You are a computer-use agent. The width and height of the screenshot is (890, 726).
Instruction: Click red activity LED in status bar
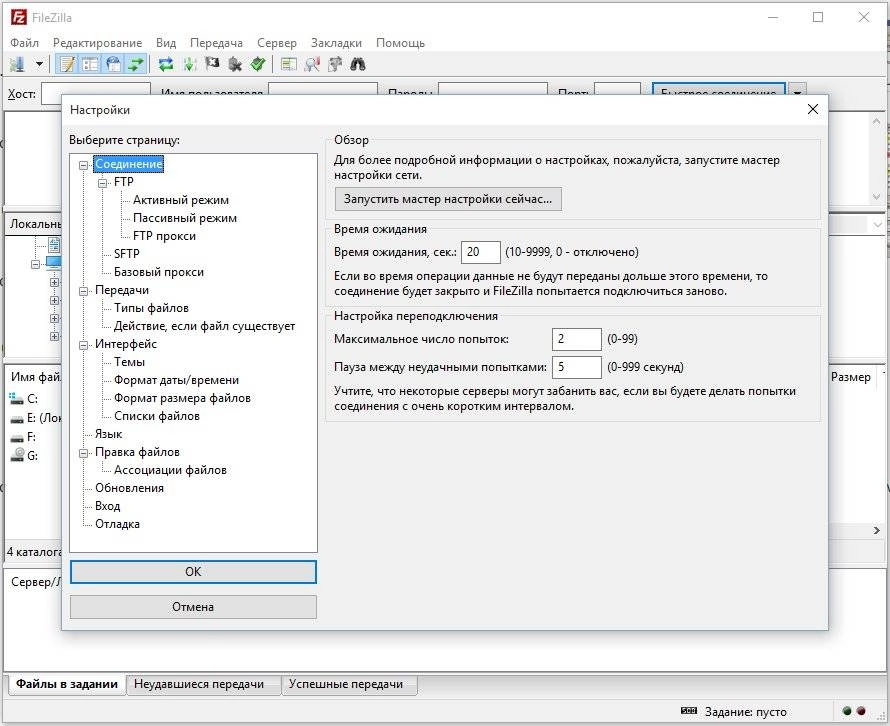(861, 711)
